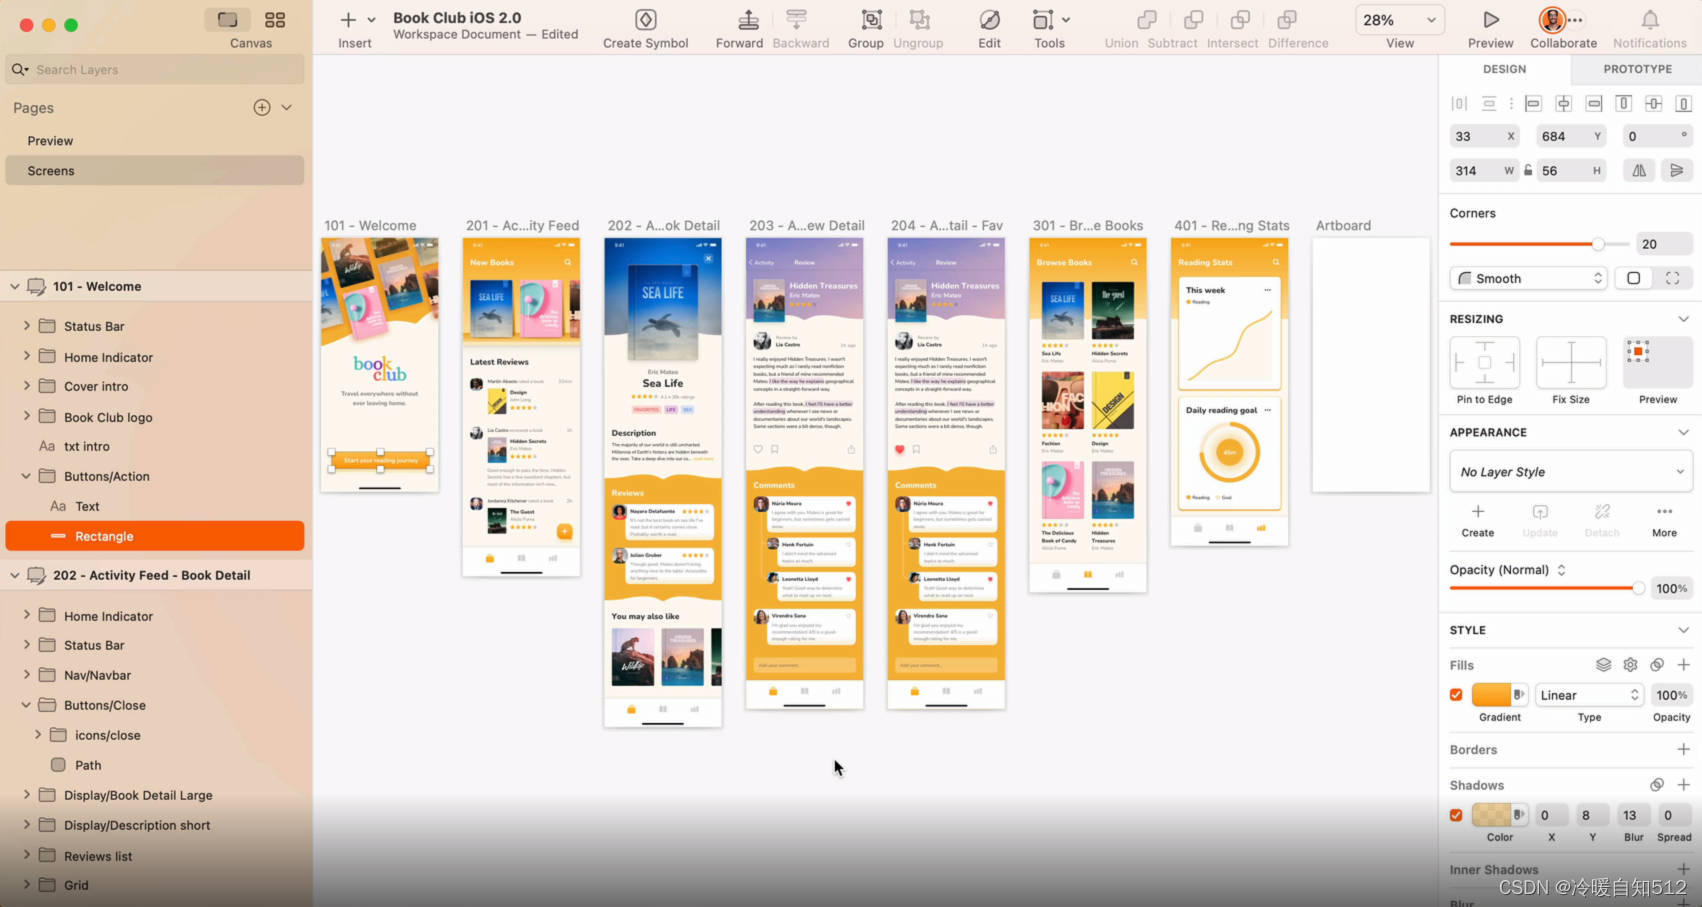Select the Screens page
The height and width of the screenshot is (907, 1702).
(155, 171)
